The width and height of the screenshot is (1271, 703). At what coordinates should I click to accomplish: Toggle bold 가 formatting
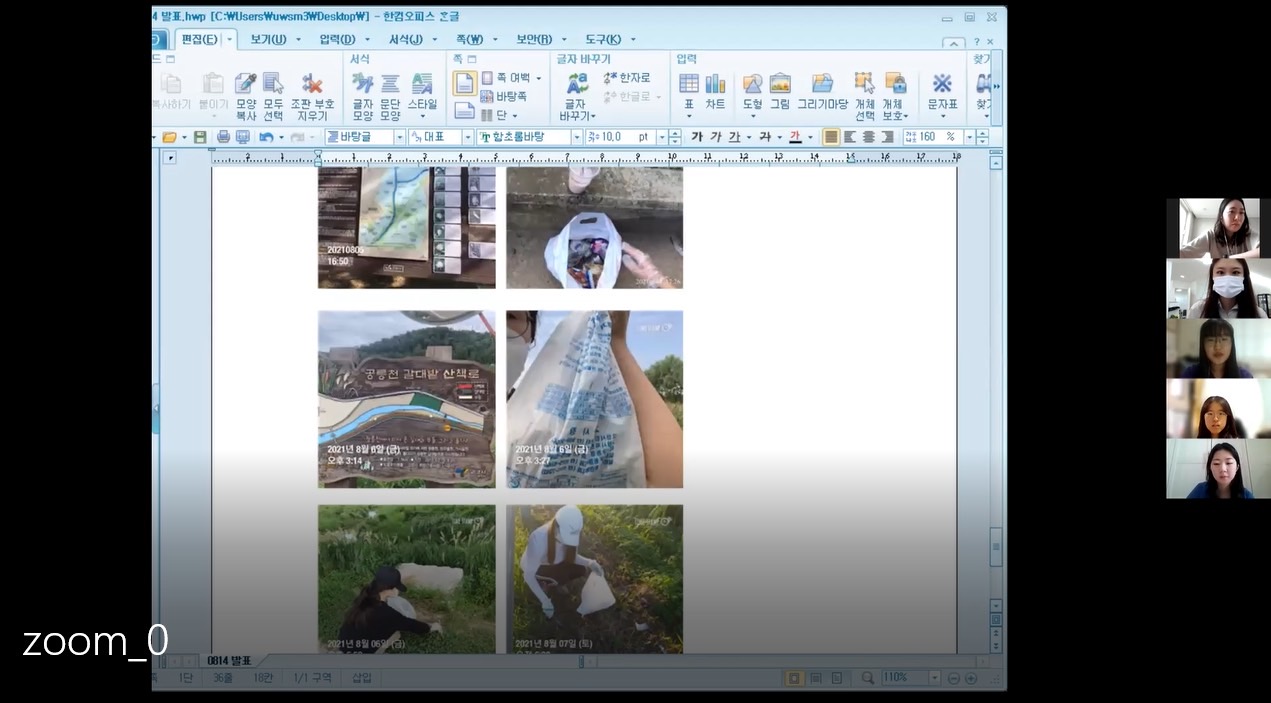tap(697, 137)
